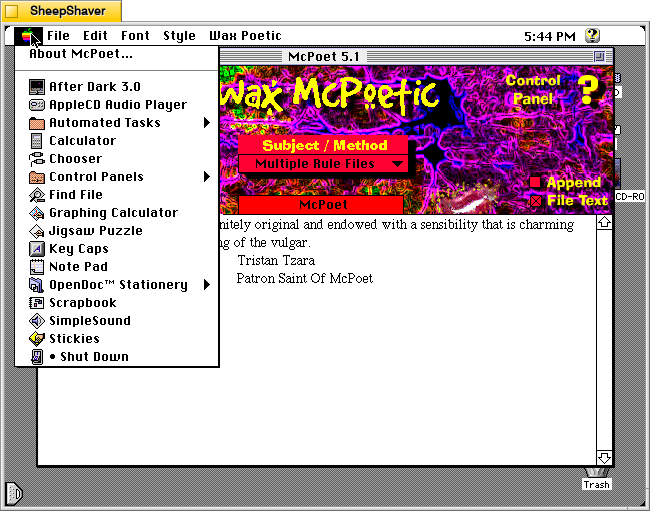This screenshot has height=511, width=650.
Task: Toggle the File Text checkbox
Action: click(536, 201)
